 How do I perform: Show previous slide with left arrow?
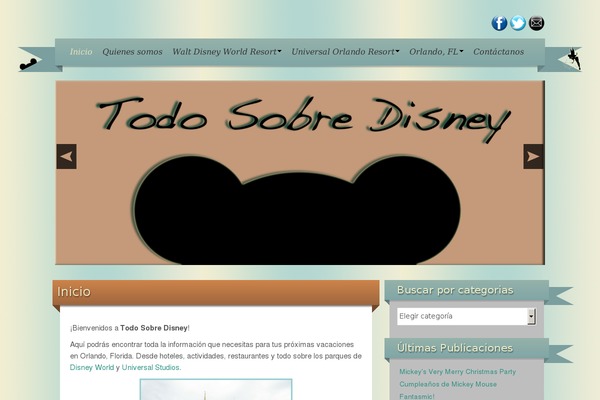(x=67, y=157)
